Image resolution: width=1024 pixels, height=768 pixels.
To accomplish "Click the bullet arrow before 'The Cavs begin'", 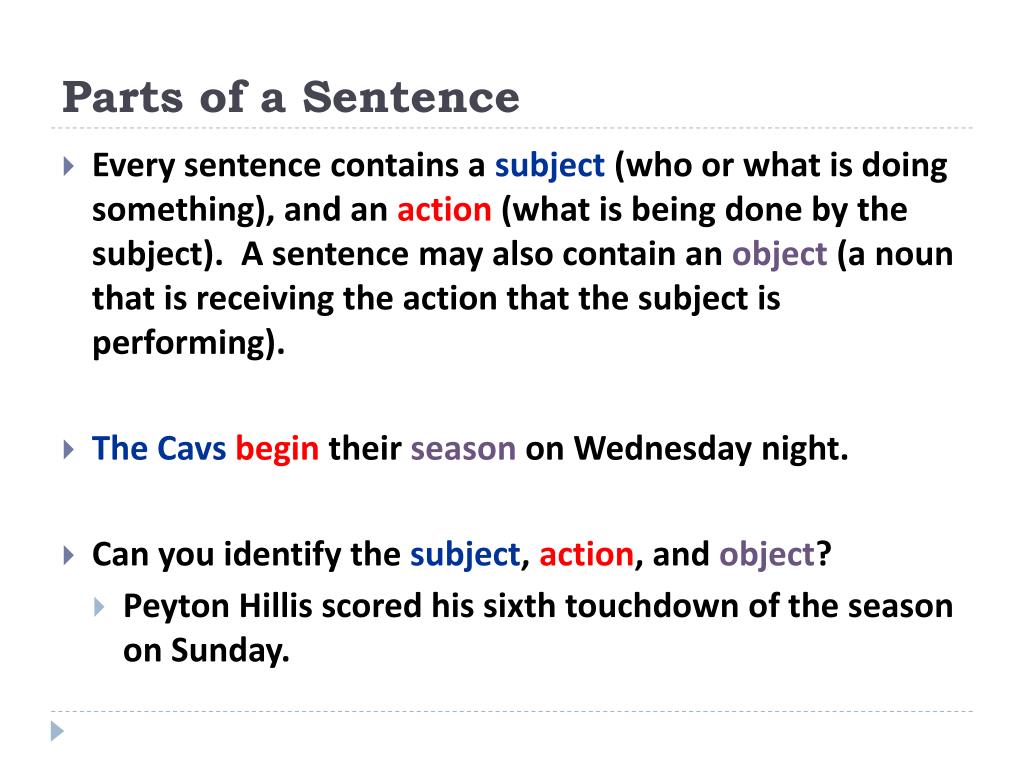I will pos(69,449).
